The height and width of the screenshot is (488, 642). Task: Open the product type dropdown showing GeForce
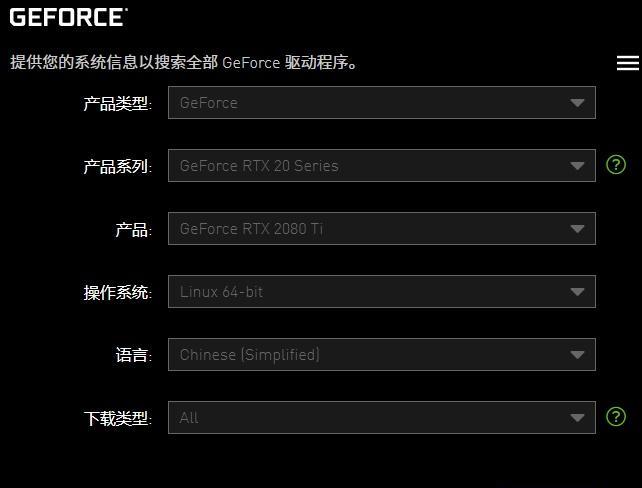pos(382,102)
